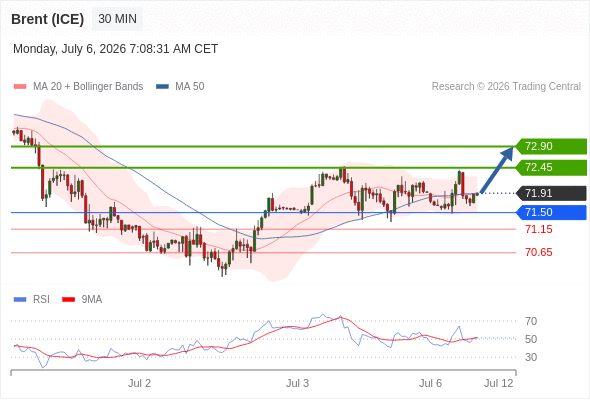The width and height of the screenshot is (590, 400).
Task: Select the red 71.15 support value
Action: click(538, 229)
